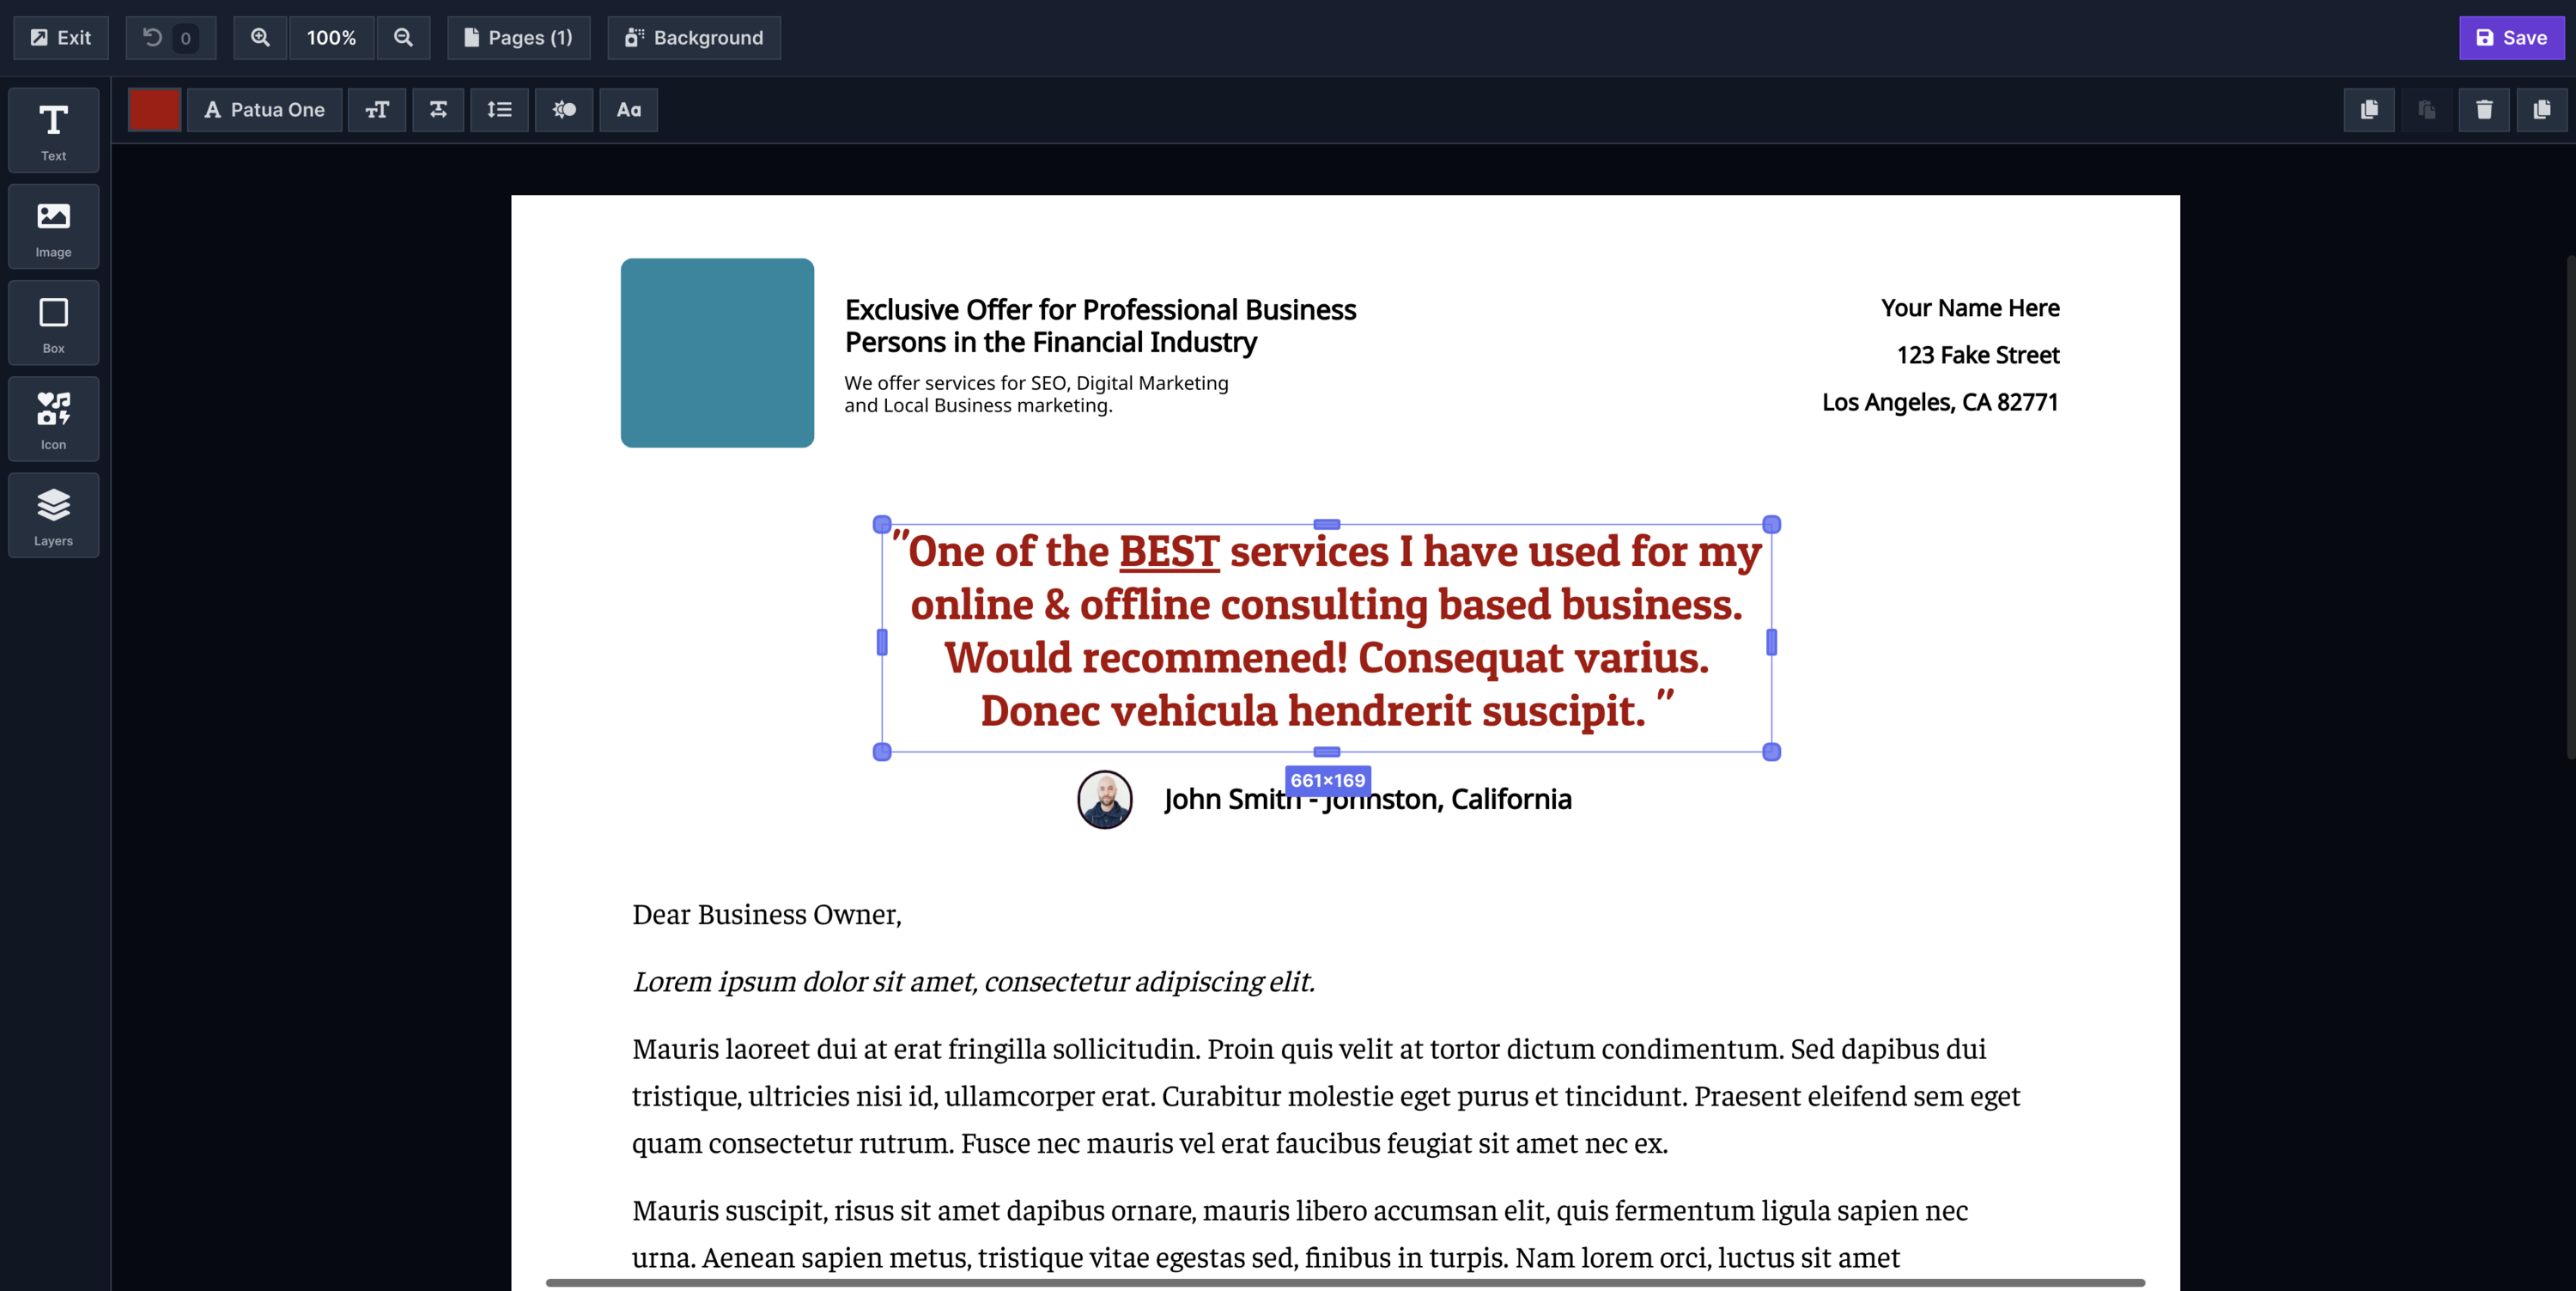This screenshot has height=1291, width=2576.
Task: Click the "Mauris laoreet dui" paragraph
Action: tap(1326, 1096)
